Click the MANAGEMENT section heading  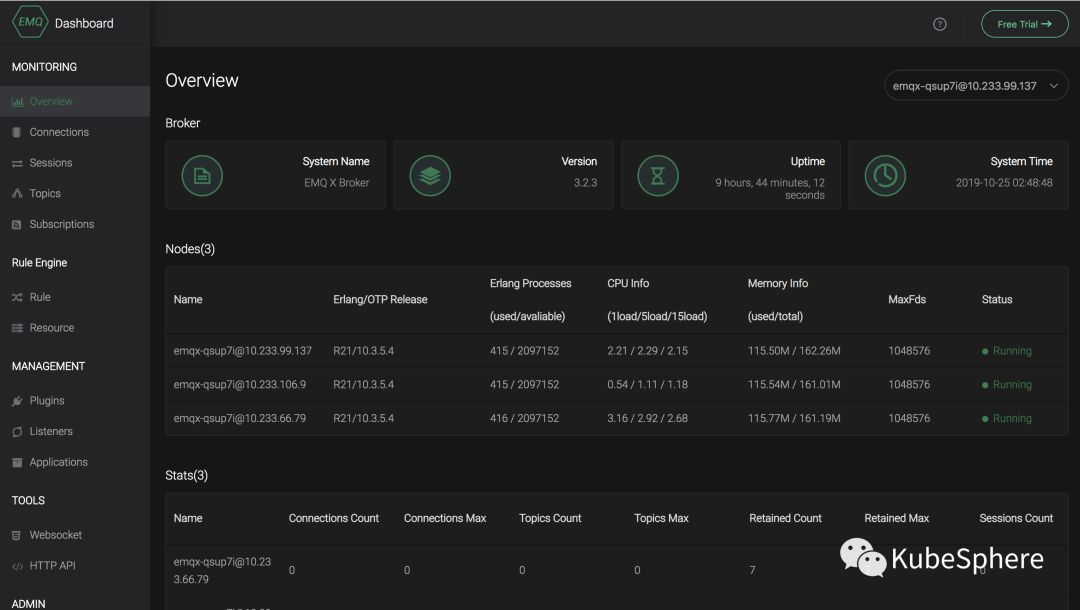pos(48,366)
